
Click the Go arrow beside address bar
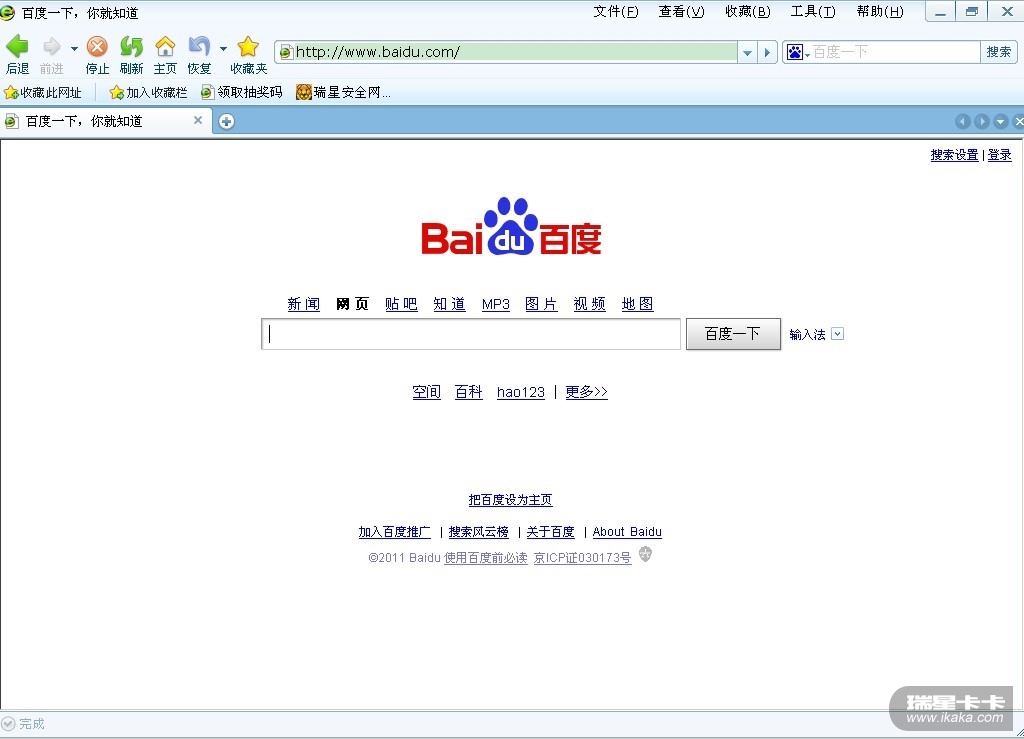coord(767,52)
